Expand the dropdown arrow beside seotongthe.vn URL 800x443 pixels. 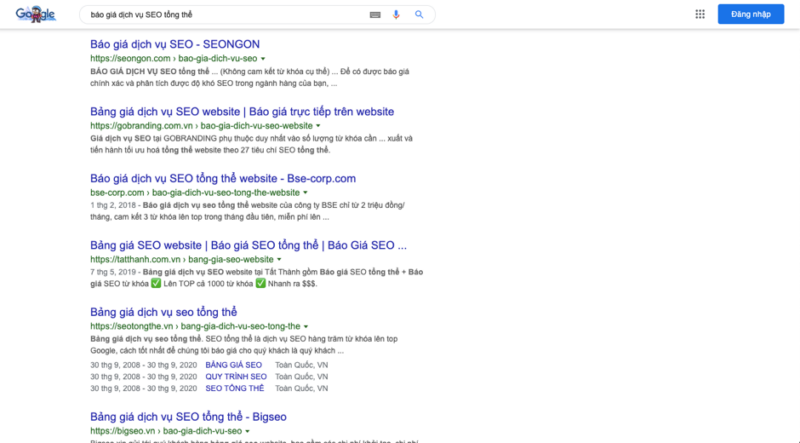306,327
